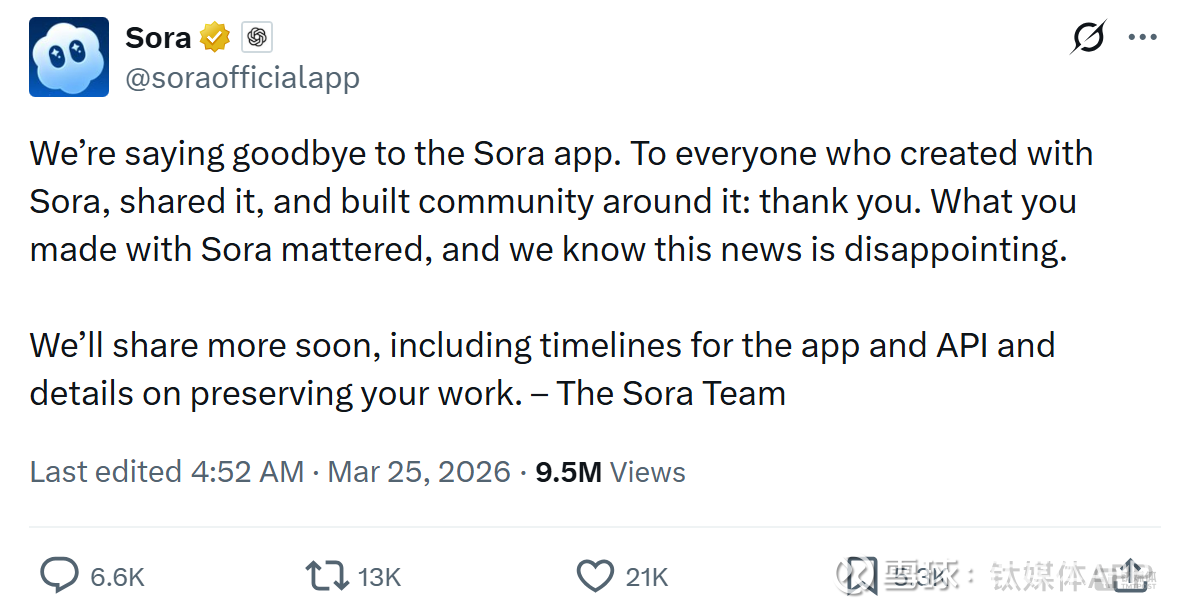
Task: Click the OpenAI affiliation badge
Action: (x=257, y=38)
